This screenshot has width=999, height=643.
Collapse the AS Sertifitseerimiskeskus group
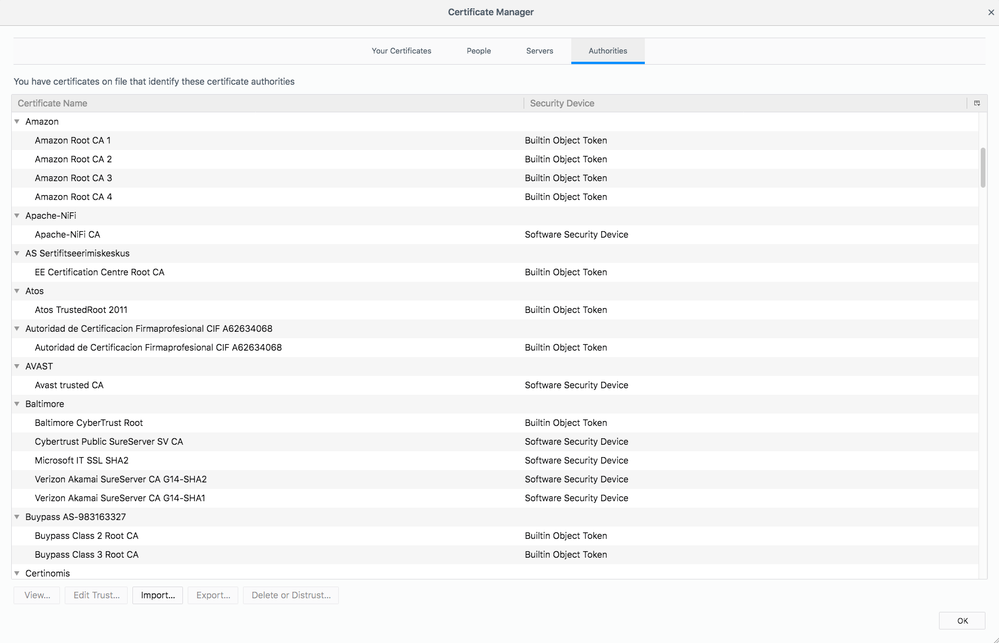[17, 254]
